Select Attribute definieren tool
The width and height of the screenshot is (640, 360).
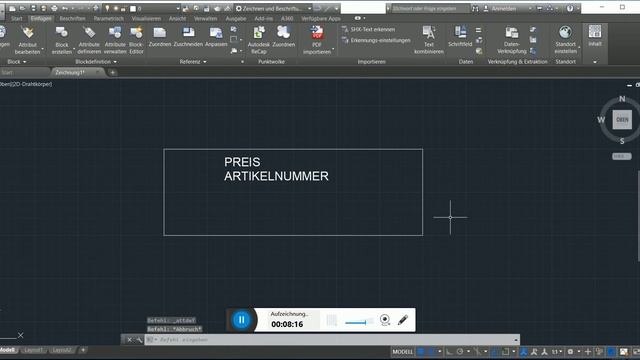tap(89, 40)
